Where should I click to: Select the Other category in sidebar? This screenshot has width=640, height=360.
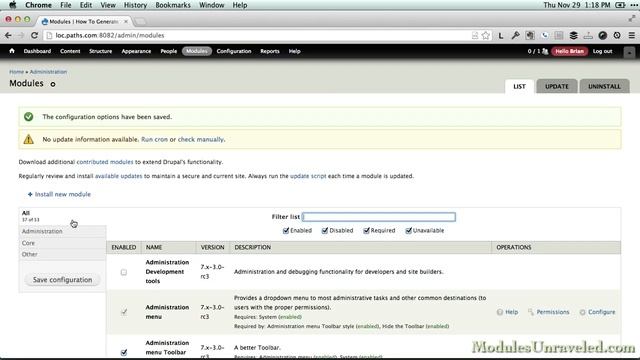[62, 254]
